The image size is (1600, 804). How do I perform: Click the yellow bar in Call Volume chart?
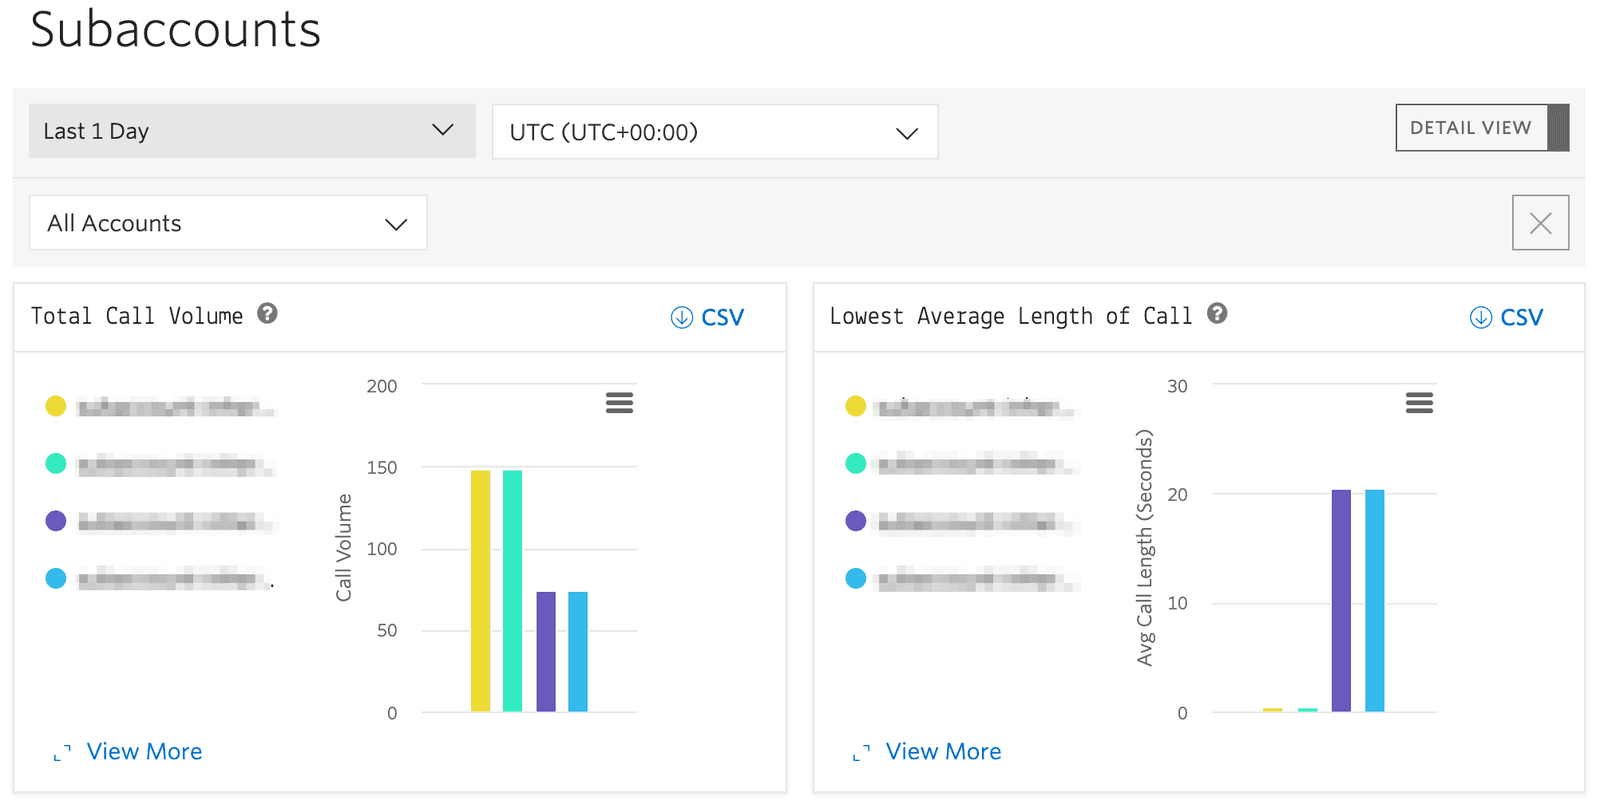pos(480,590)
